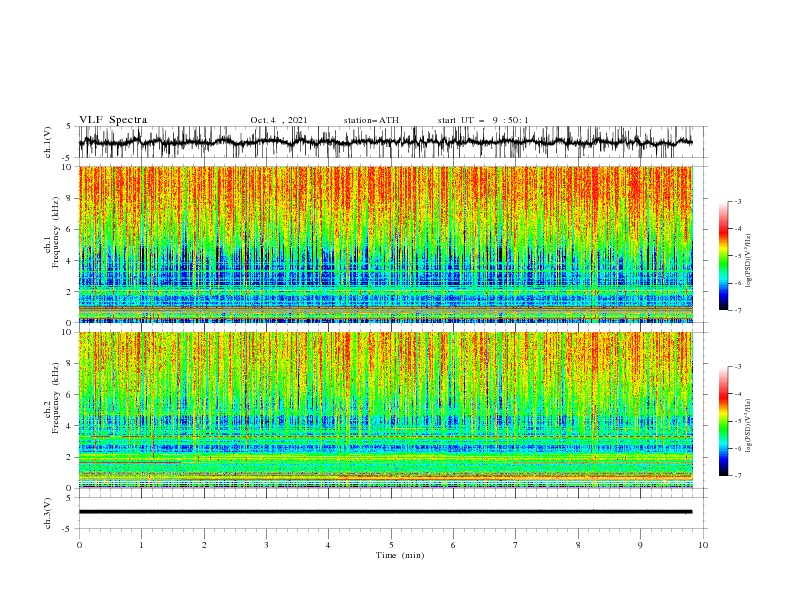792x612 pixels.
Task: Click the "VLF Spectra" title text
Action: coord(113,120)
